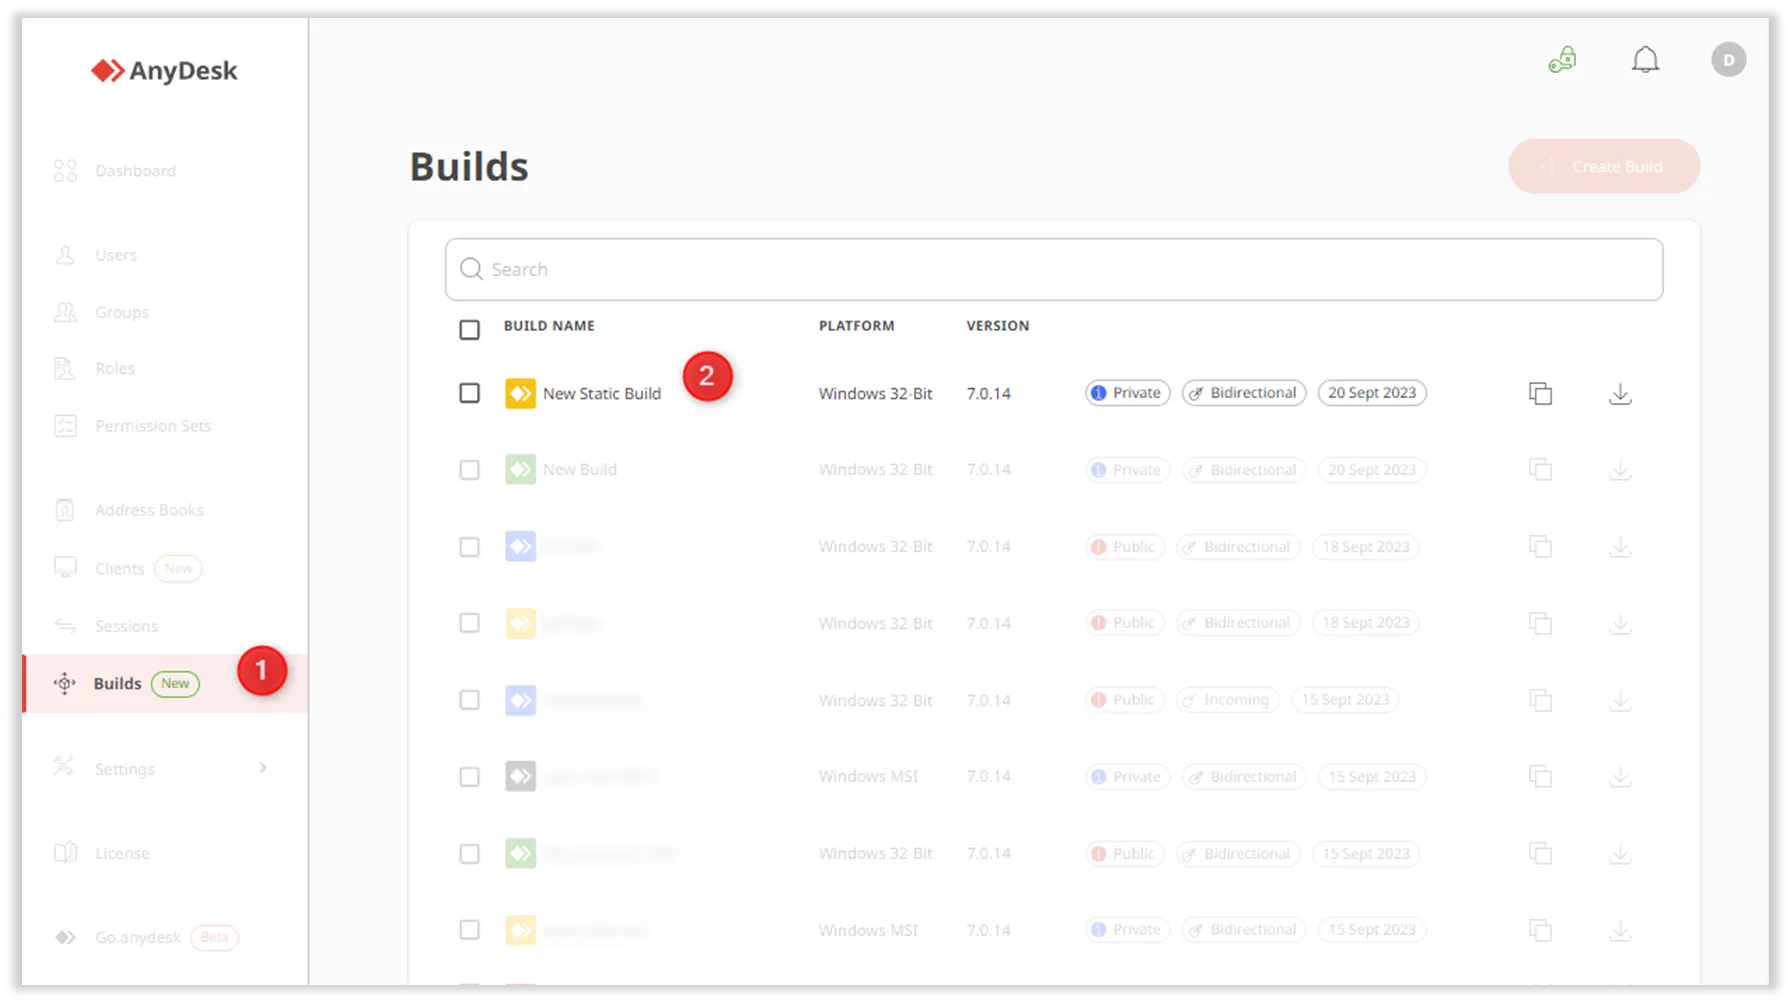The width and height of the screenshot is (1791, 1003).
Task: Open the Builds sidebar section
Action: [118, 684]
